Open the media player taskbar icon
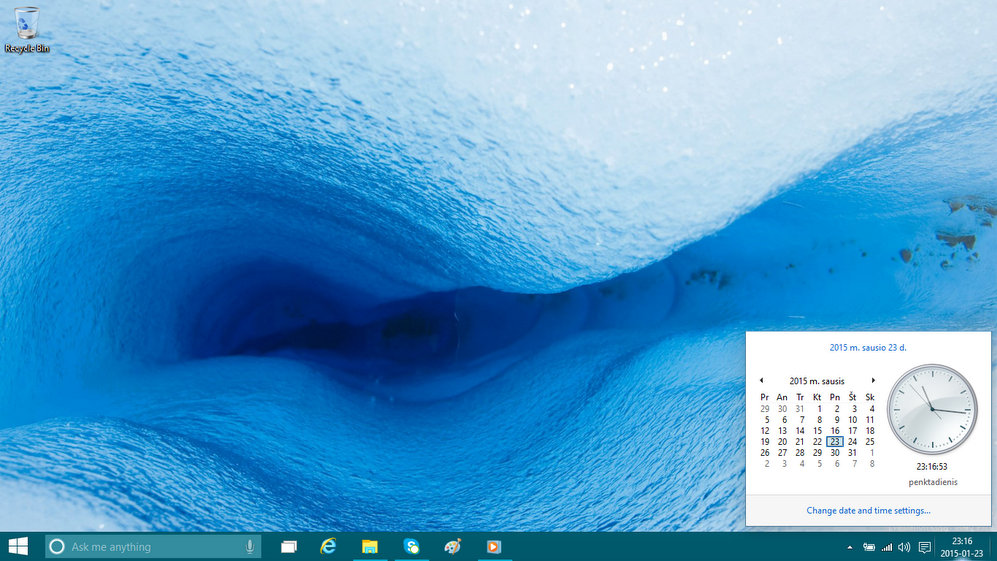The image size is (997, 561). click(x=493, y=546)
